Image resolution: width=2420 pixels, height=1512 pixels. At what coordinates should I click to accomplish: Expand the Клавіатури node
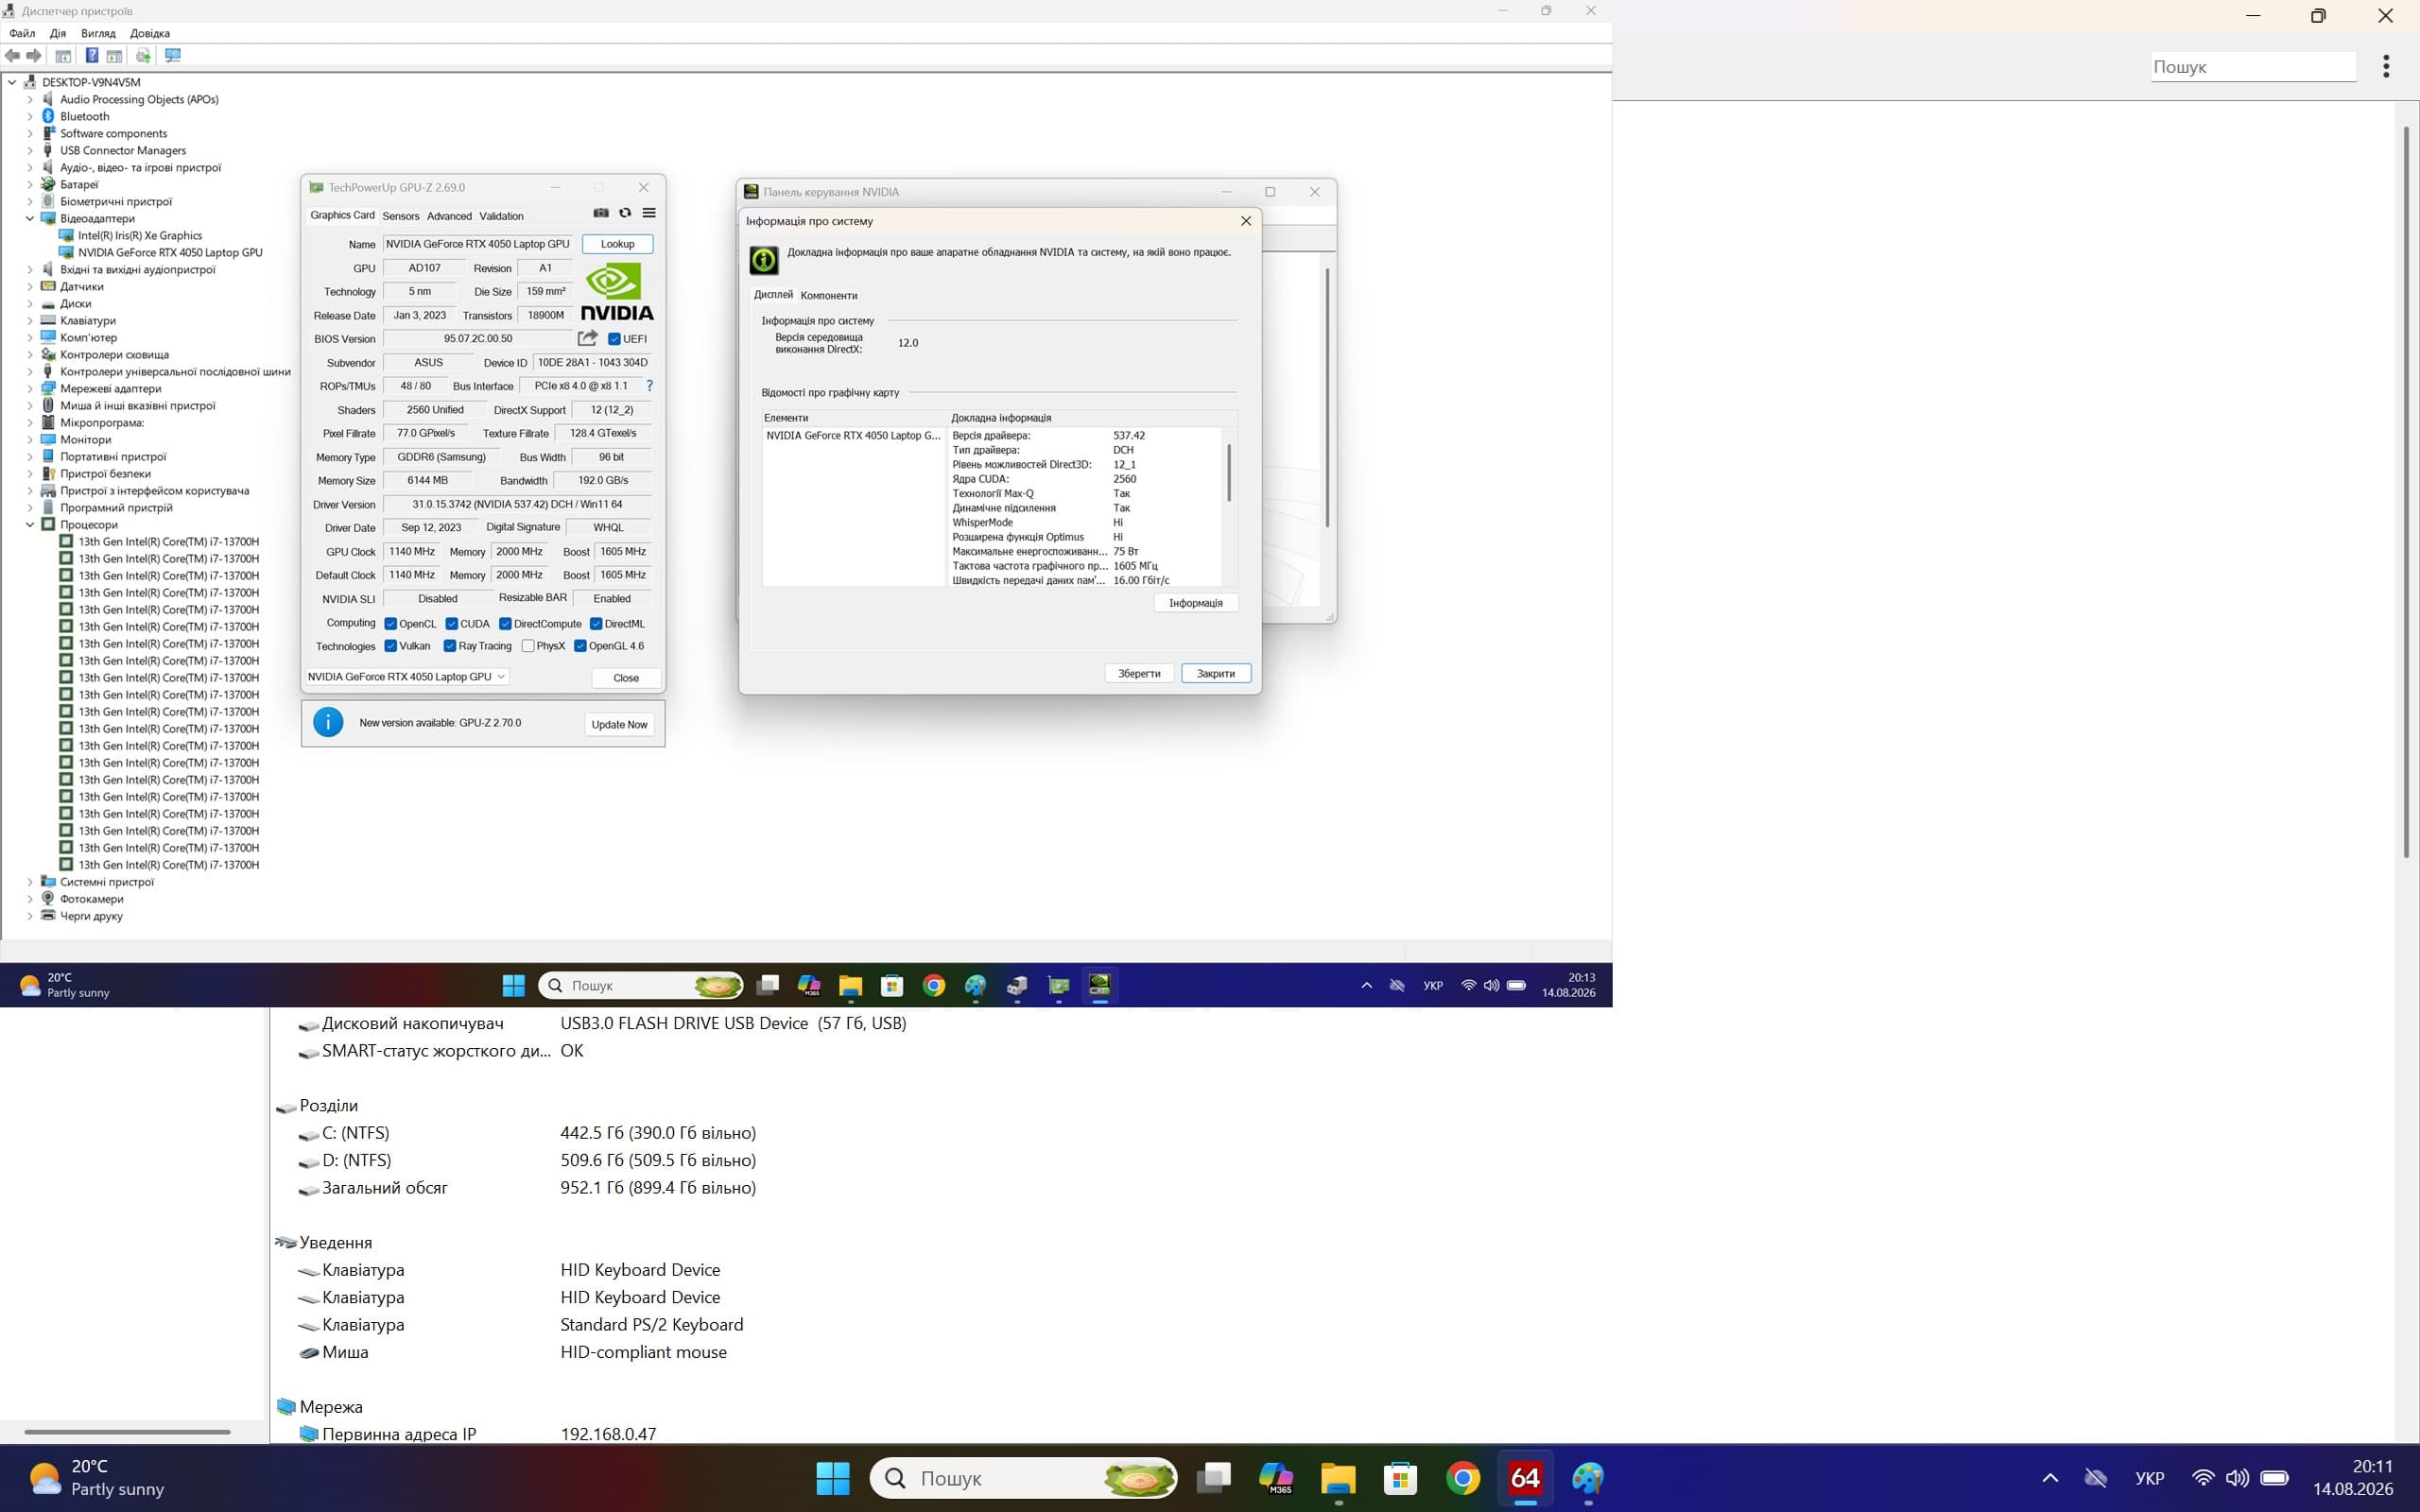click(29, 321)
